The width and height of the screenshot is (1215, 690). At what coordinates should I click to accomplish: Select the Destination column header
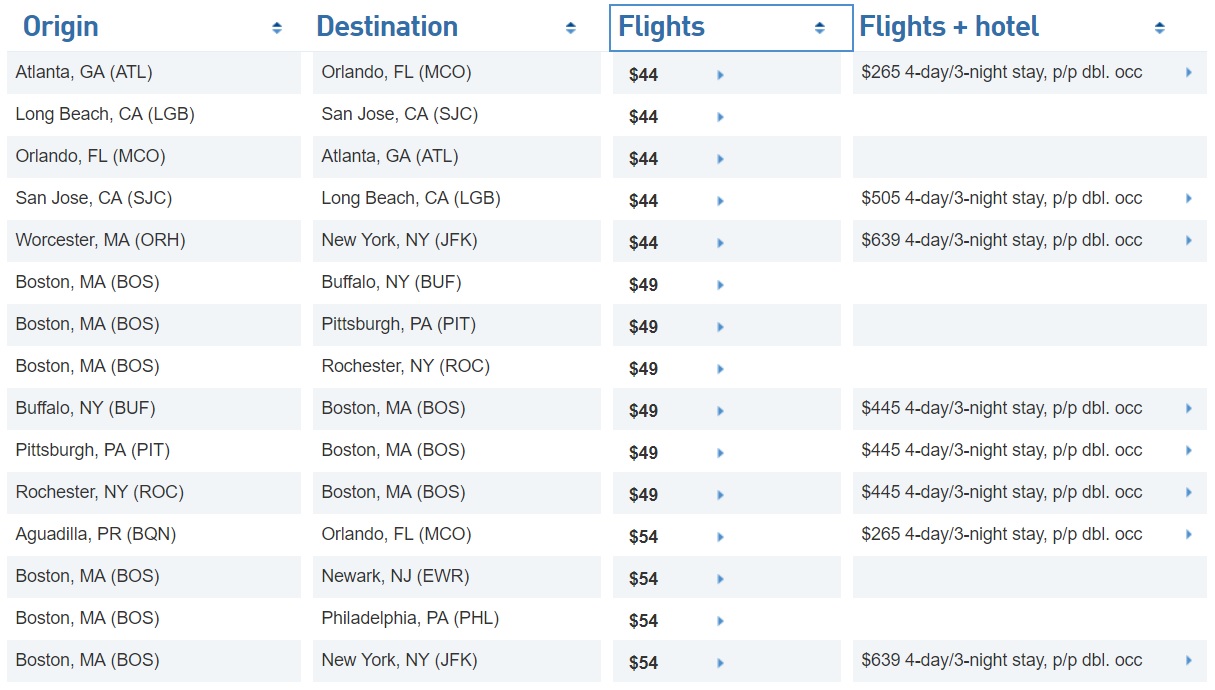click(387, 27)
